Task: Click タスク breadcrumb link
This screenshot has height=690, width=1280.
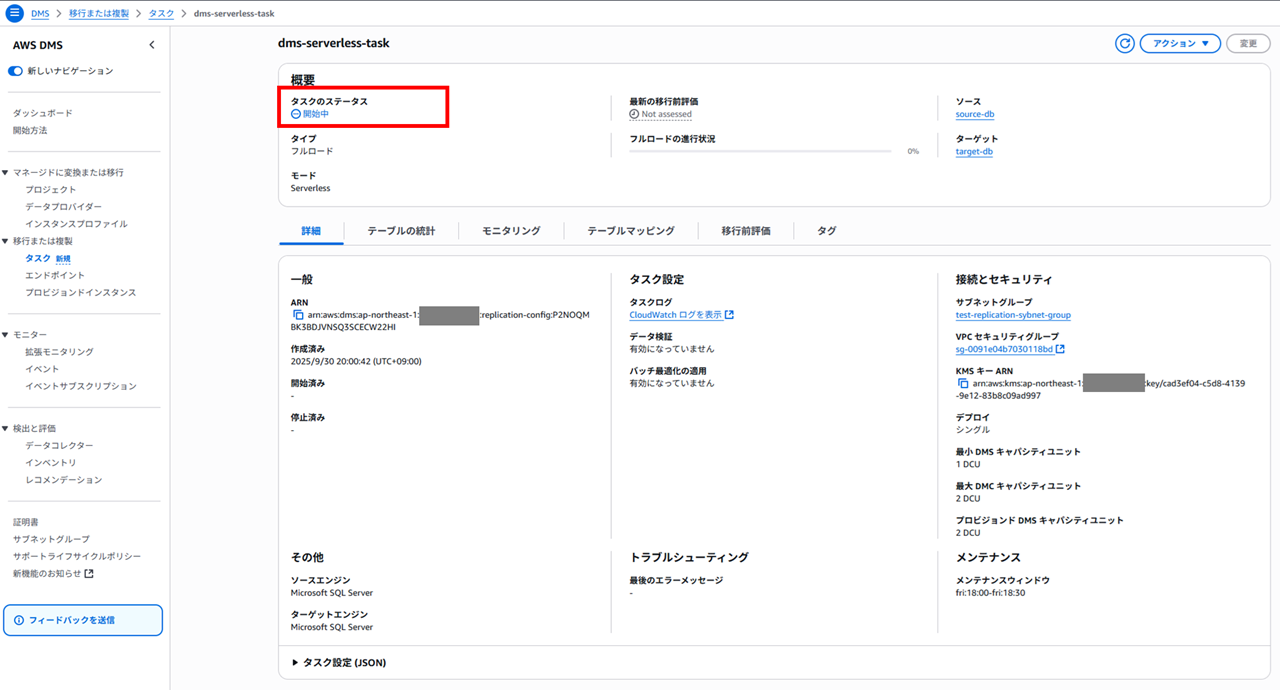Action: [161, 14]
